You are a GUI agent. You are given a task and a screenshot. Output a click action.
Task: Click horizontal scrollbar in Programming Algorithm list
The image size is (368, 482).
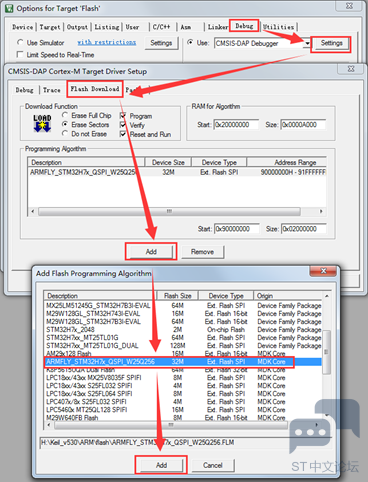pos(169,211)
